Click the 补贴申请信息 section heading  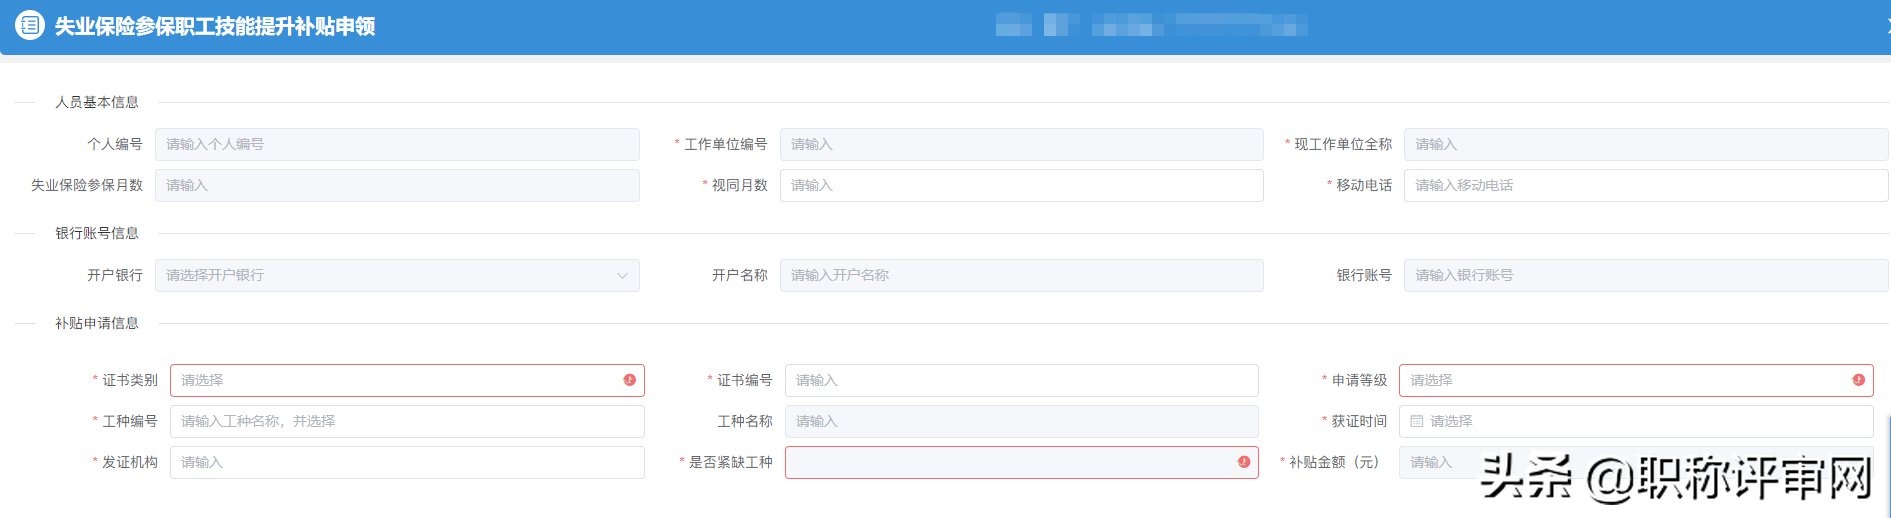(x=97, y=323)
